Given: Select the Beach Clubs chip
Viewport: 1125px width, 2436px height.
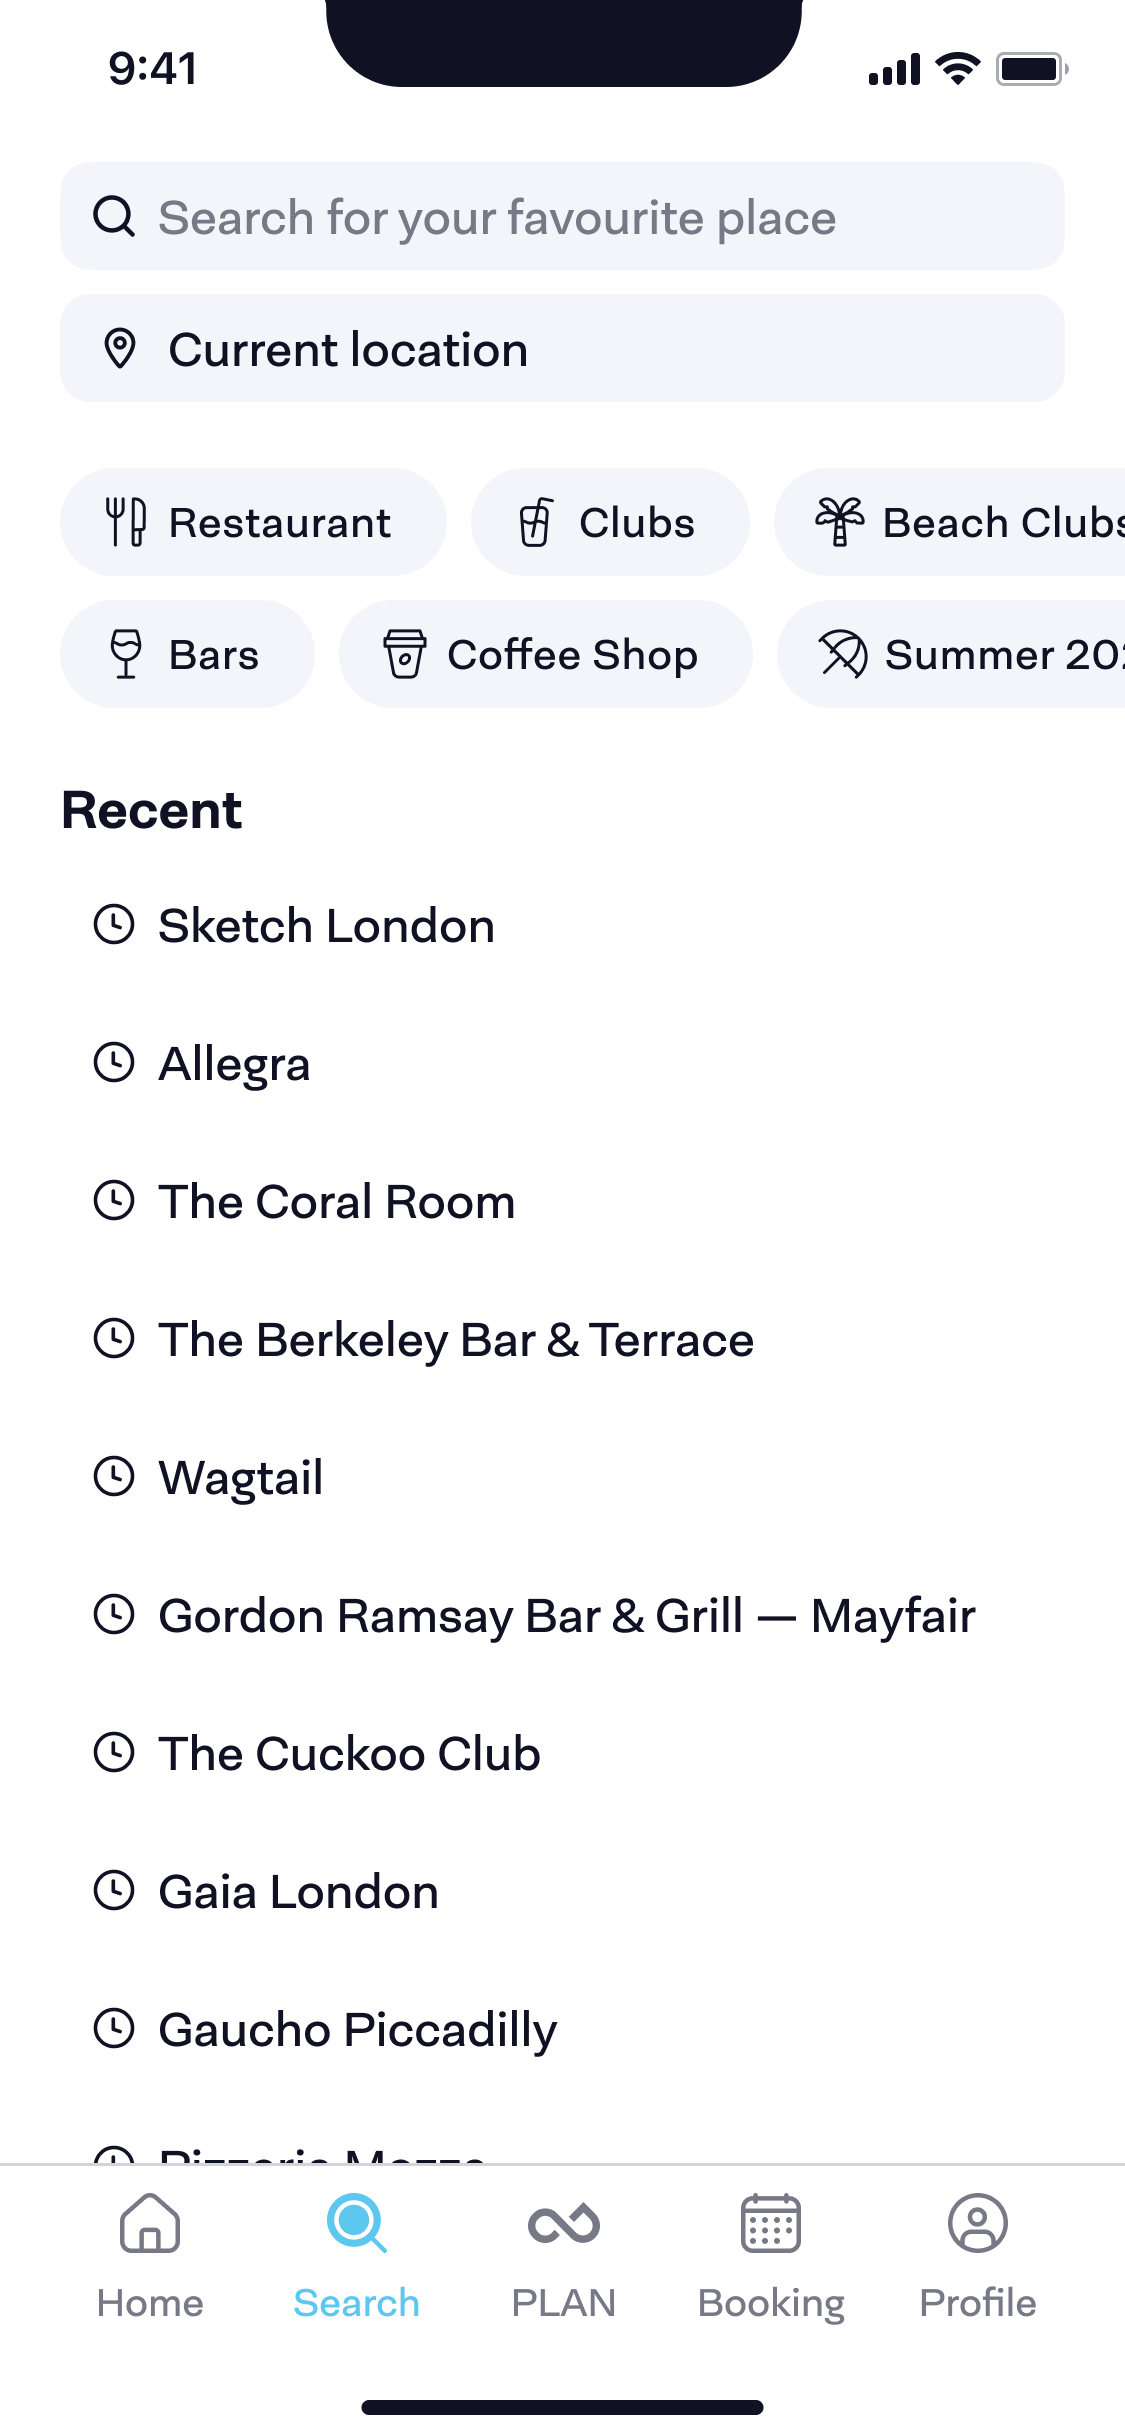Looking at the screenshot, I should tap(960, 522).
